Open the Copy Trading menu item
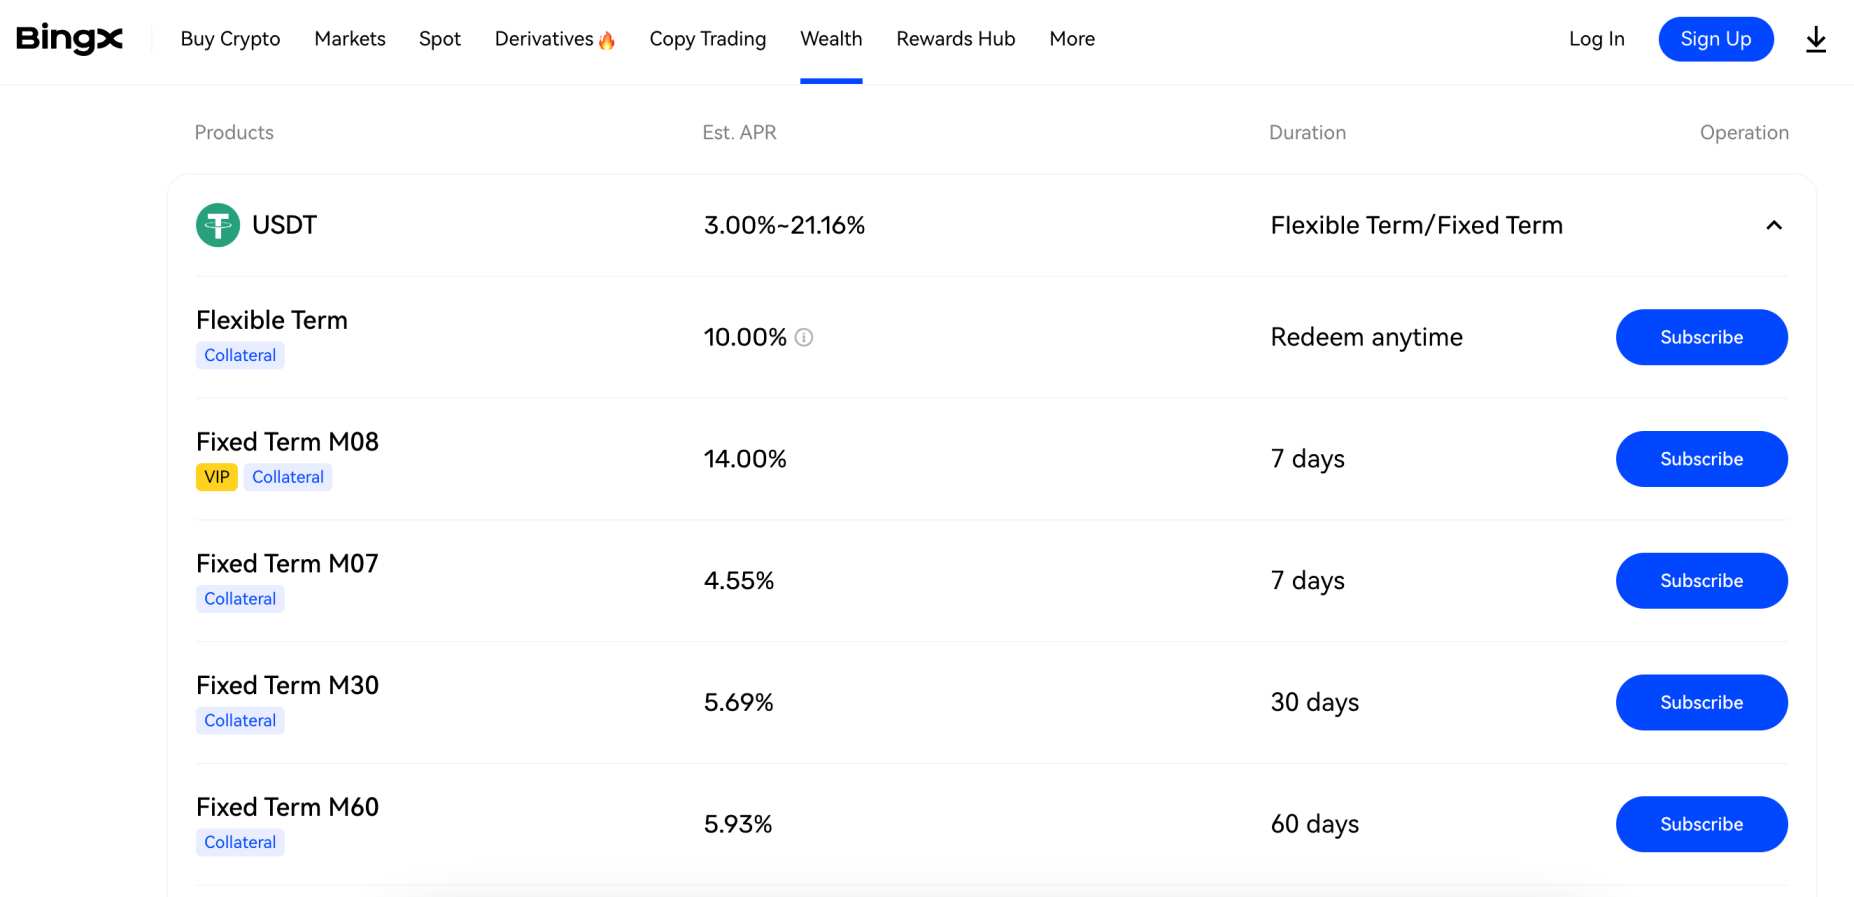Viewport: 1854px width, 897px height. pyautogui.click(x=708, y=39)
